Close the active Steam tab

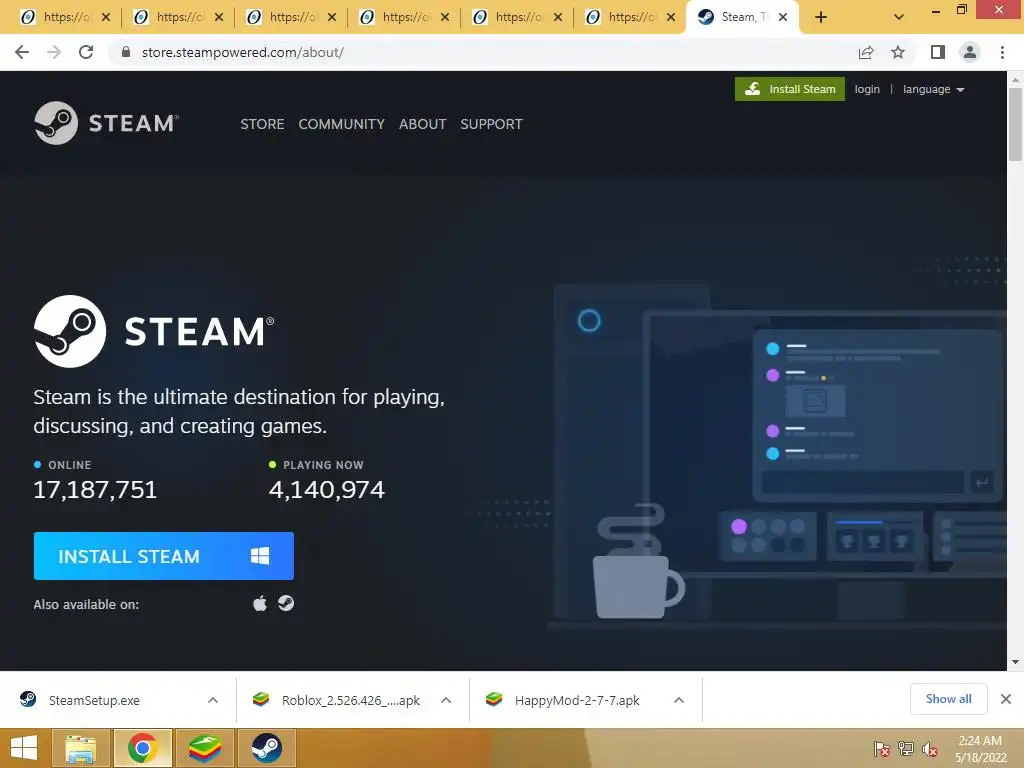[x=783, y=18]
